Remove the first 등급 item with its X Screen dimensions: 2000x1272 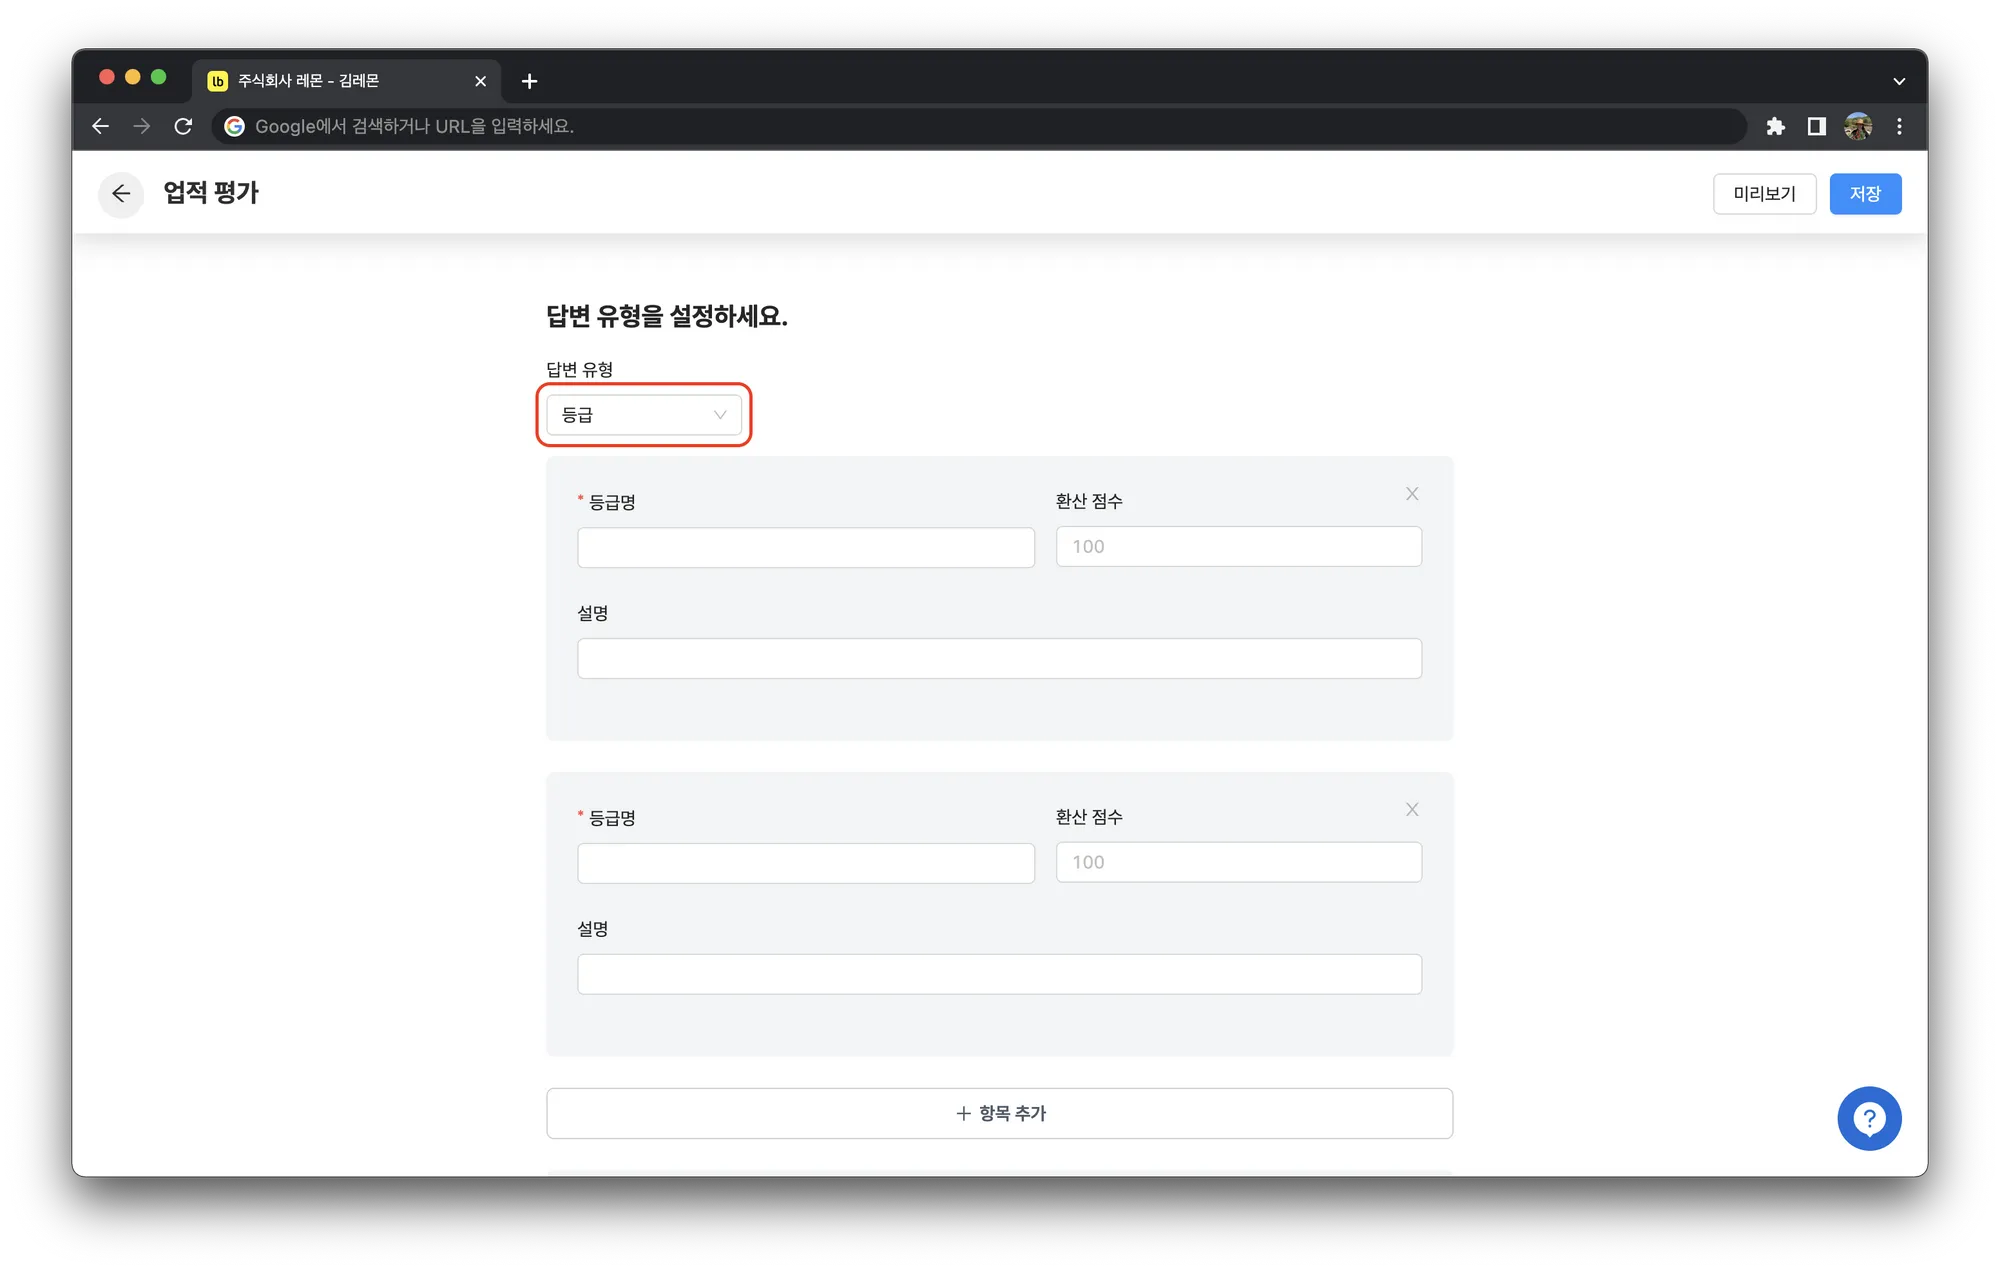[x=1412, y=494]
